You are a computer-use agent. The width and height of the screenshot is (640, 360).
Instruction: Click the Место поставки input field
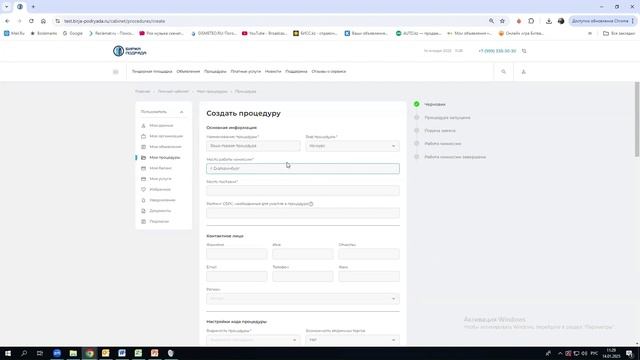(x=303, y=191)
